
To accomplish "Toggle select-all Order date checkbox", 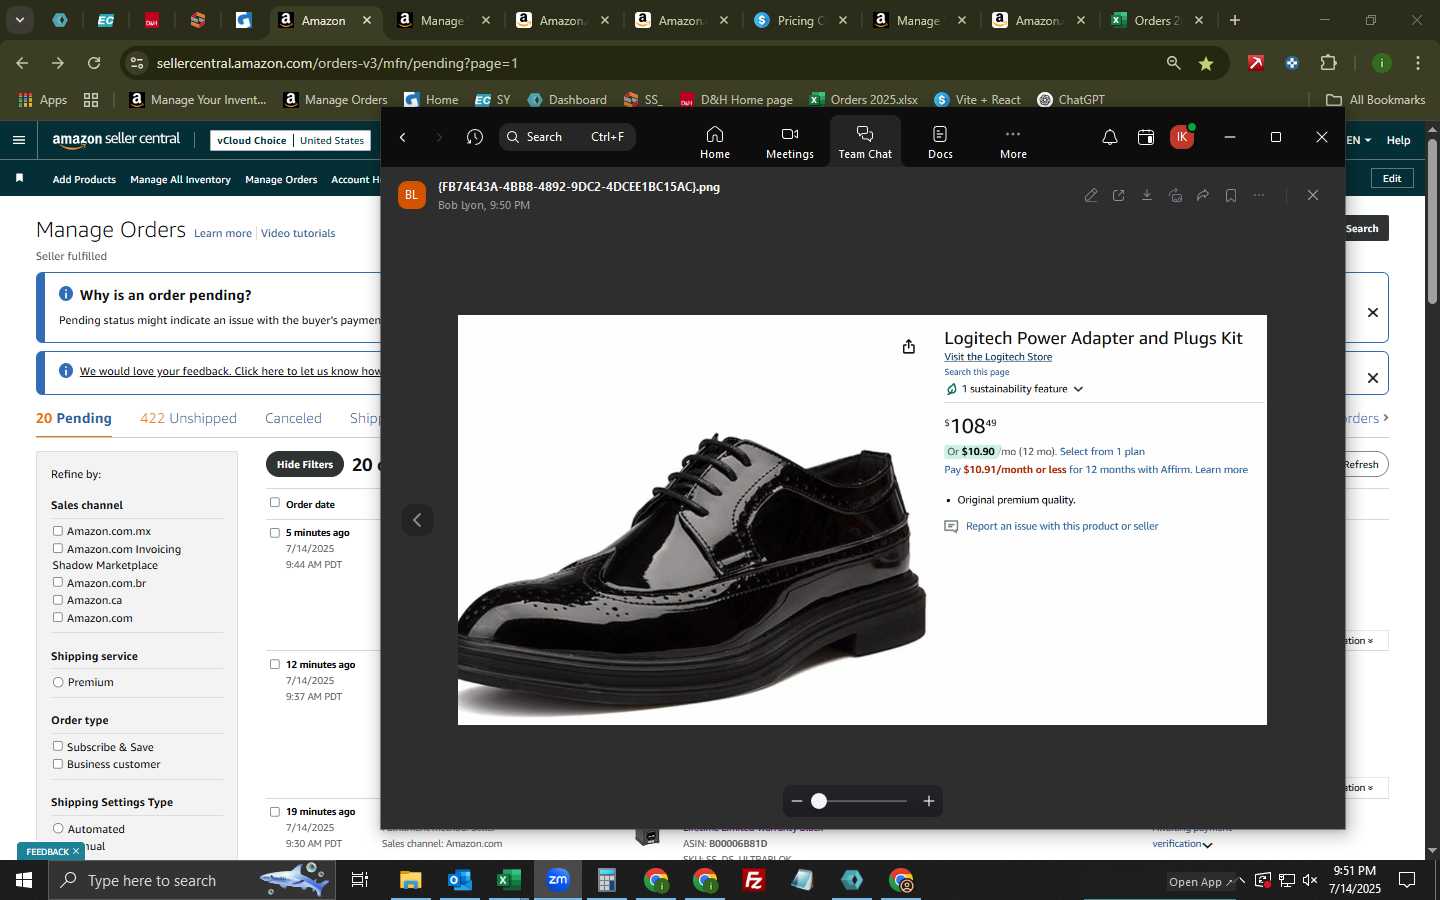I will [275, 503].
